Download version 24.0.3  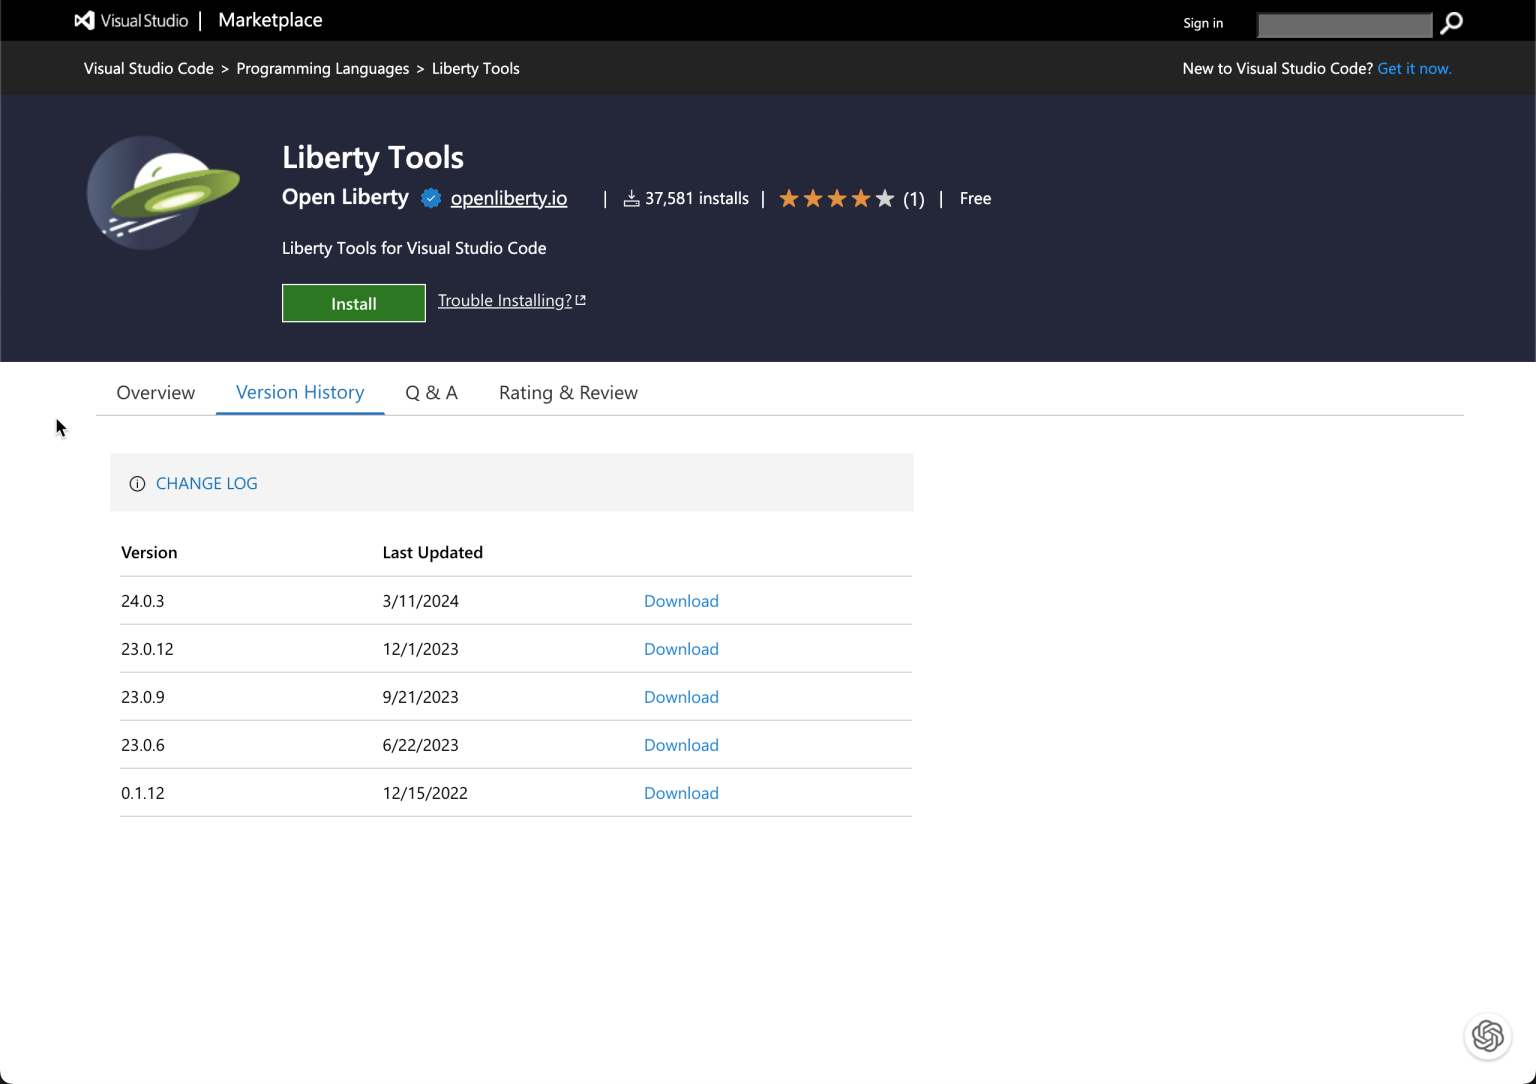point(681,600)
